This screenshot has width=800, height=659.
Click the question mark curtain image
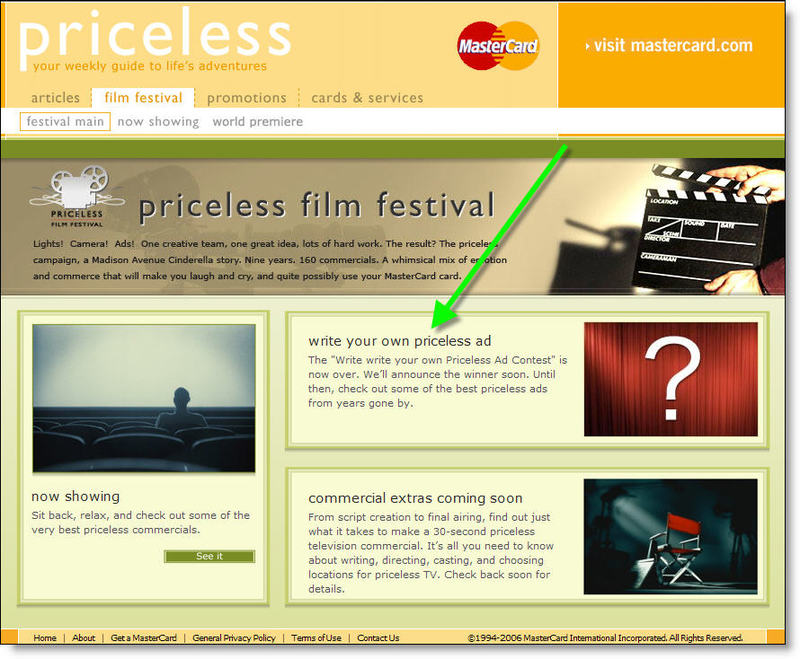670,379
